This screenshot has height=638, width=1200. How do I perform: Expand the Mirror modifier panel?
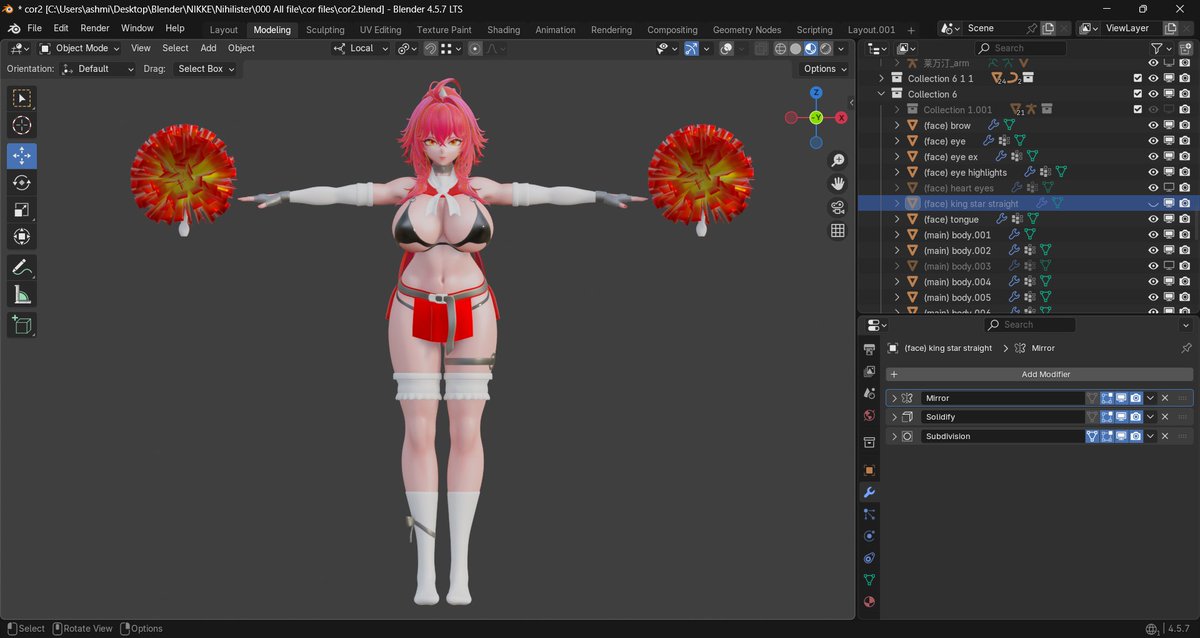click(x=895, y=398)
